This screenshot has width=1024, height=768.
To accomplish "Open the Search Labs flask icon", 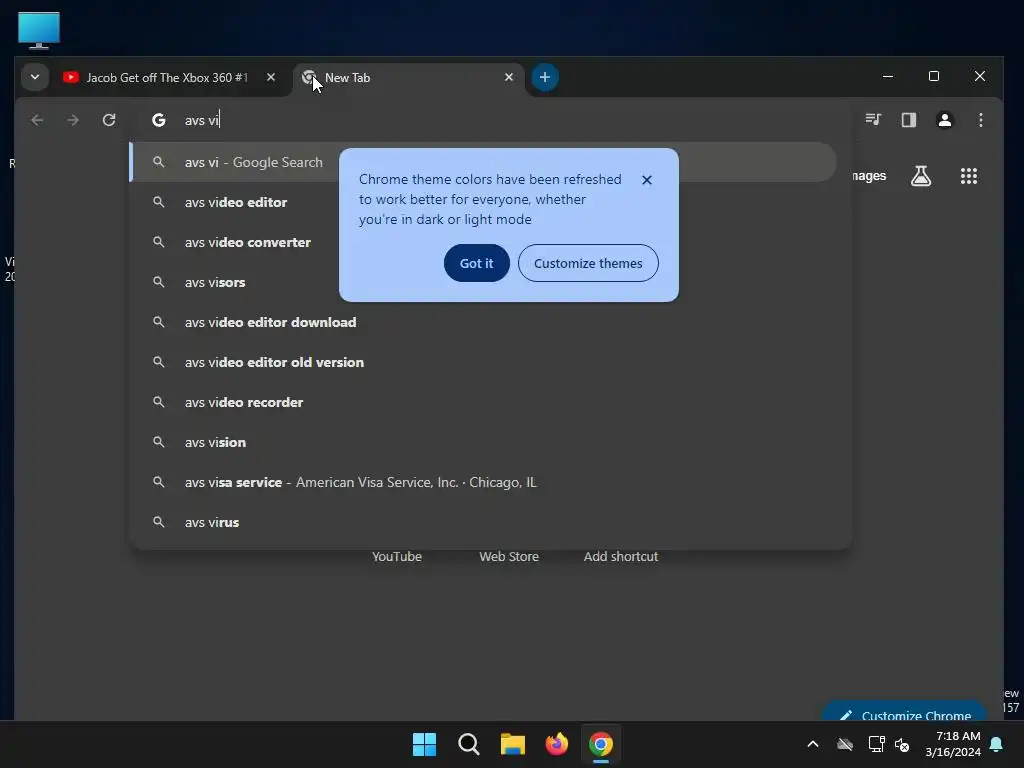I will pyautogui.click(x=921, y=176).
